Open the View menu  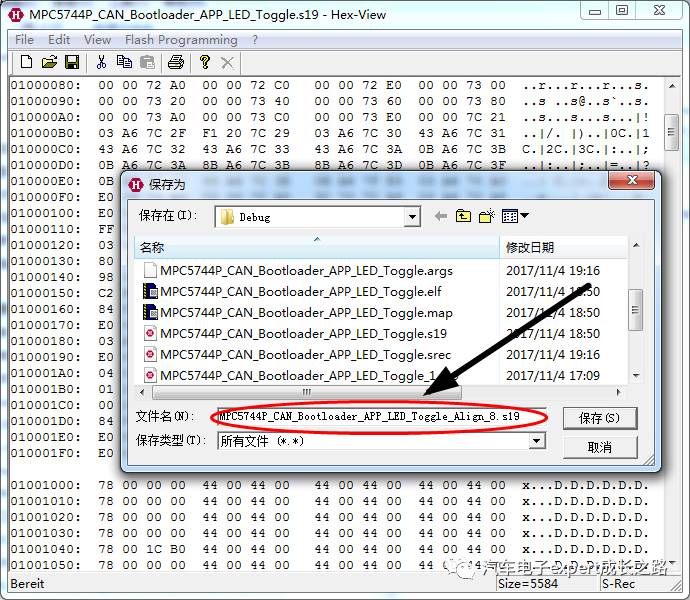(x=97, y=40)
